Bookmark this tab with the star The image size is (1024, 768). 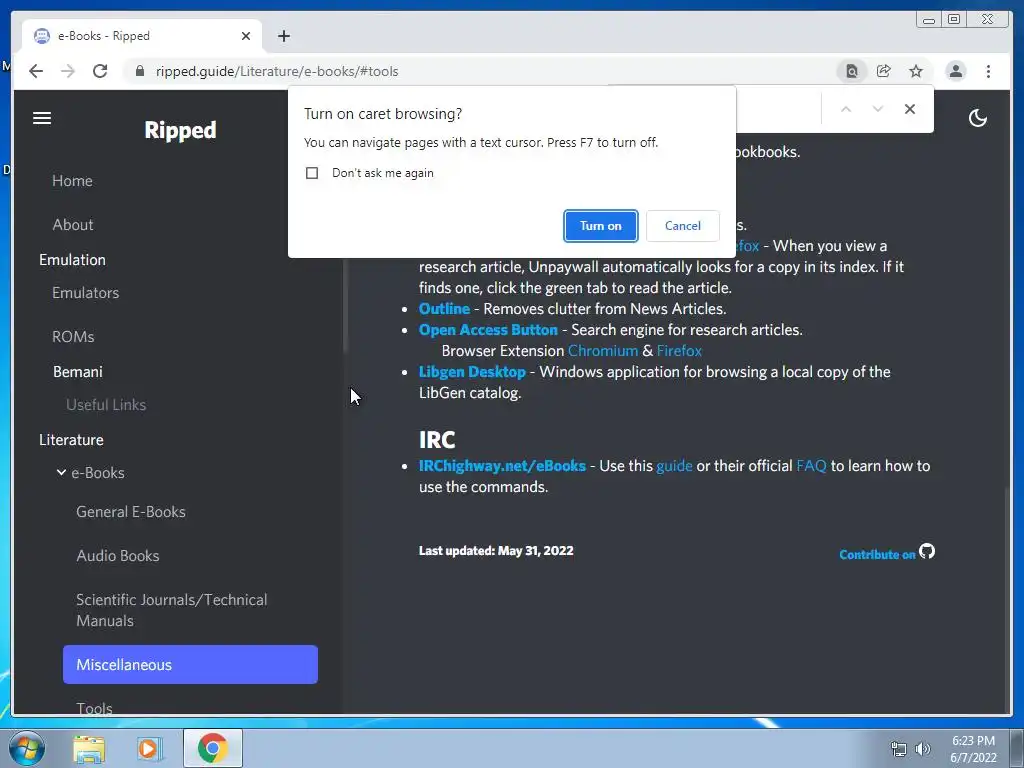(x=916, y=71)
